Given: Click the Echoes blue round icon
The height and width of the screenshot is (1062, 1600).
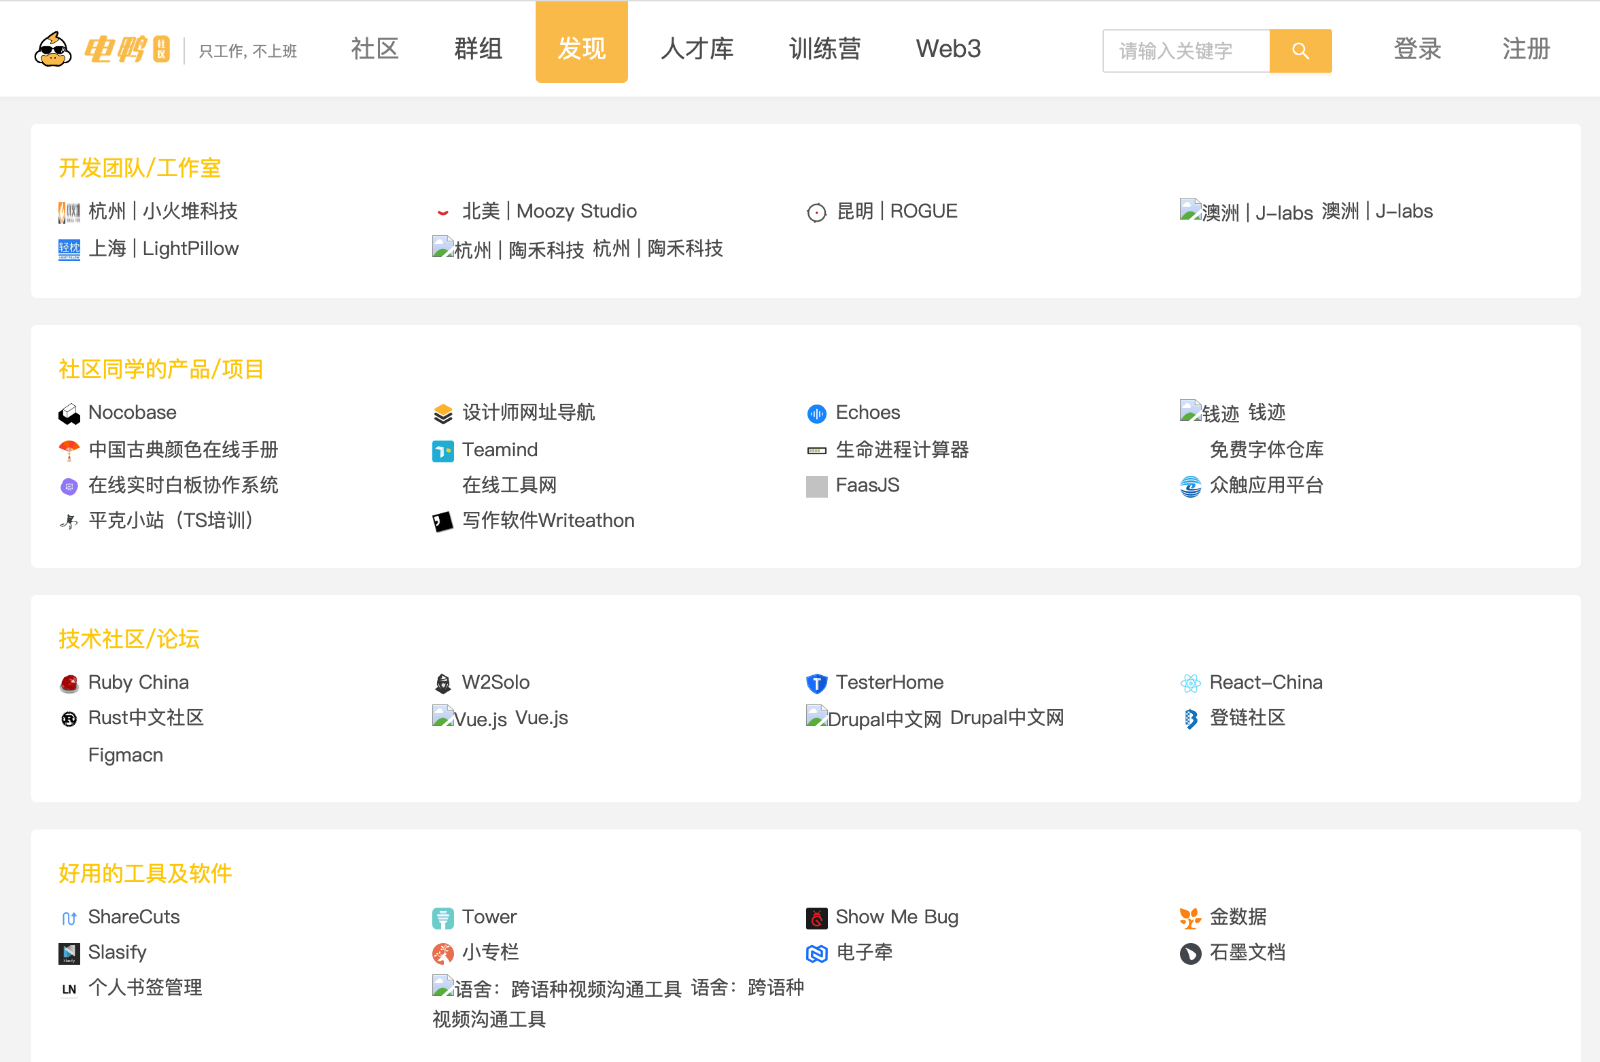Looking at the screenshot, I should pyautogui.click(x=817, y=414).
